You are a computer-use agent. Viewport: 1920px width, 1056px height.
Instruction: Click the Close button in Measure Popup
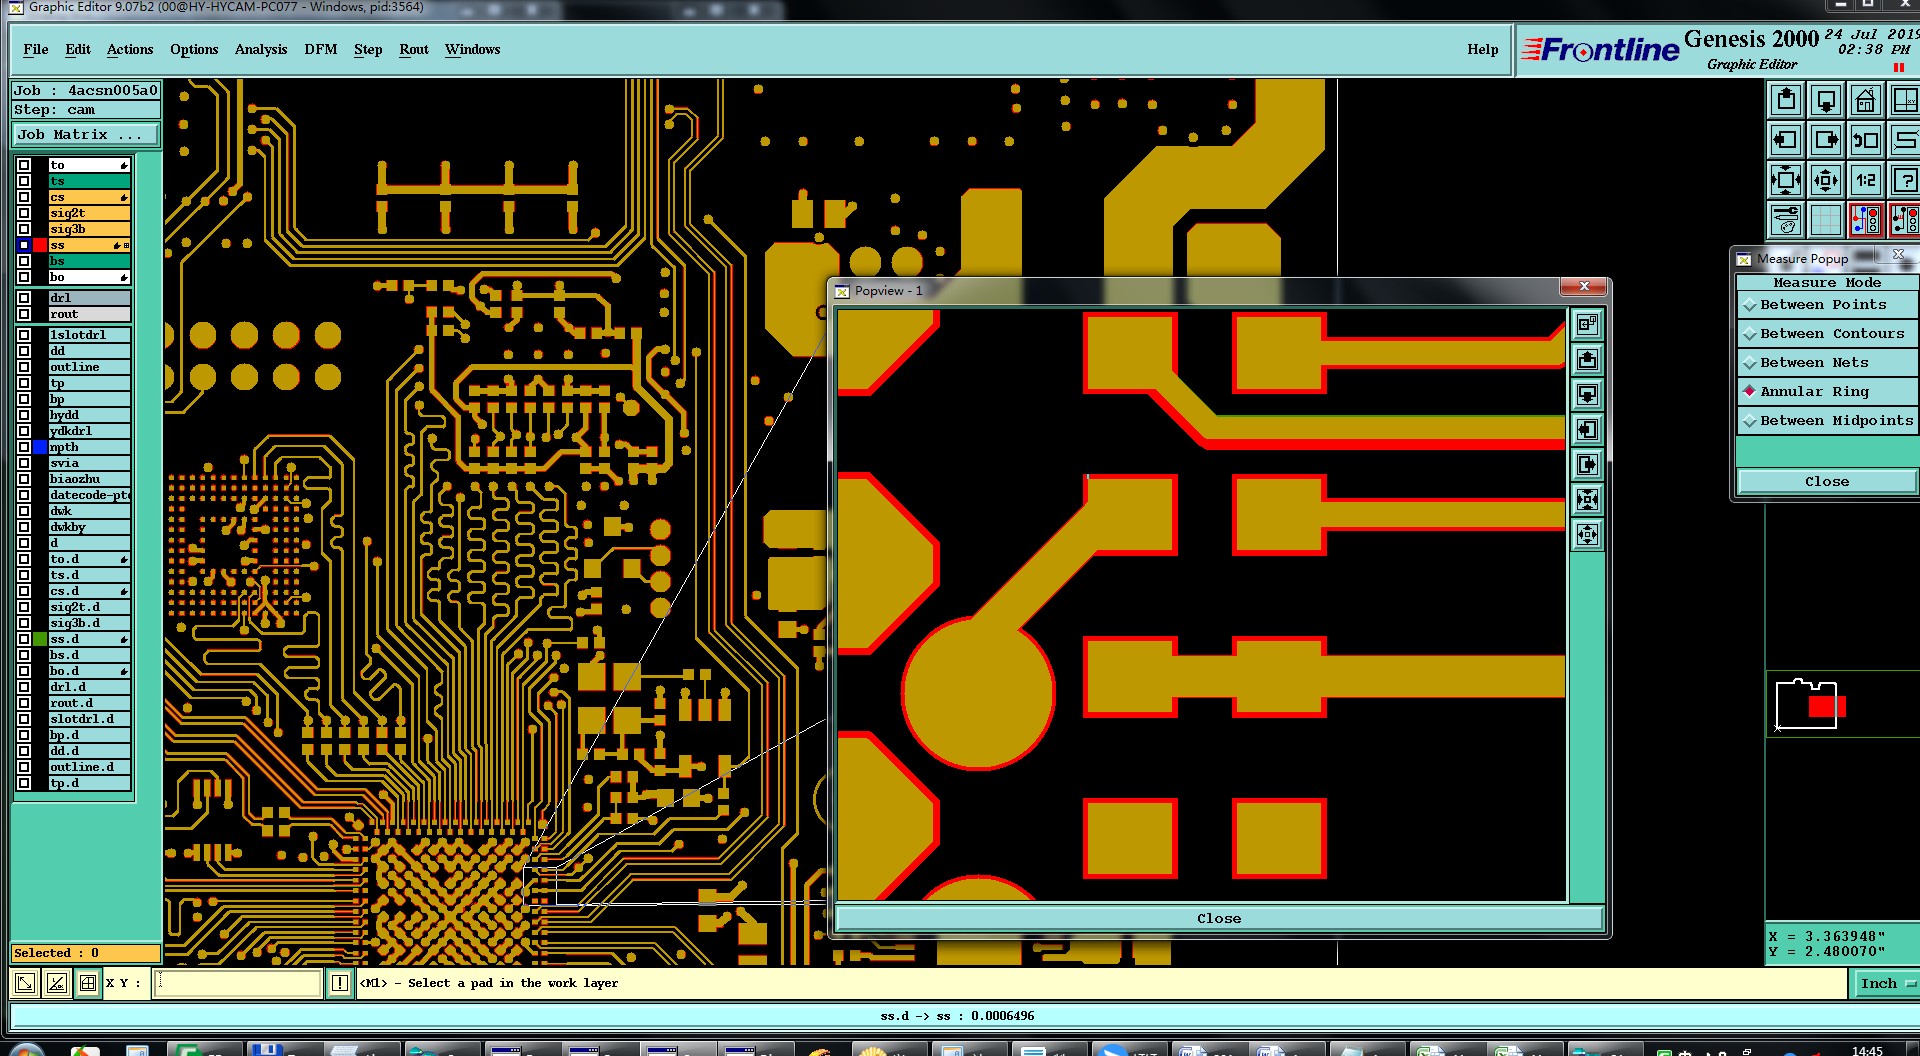click(1827, 482)
